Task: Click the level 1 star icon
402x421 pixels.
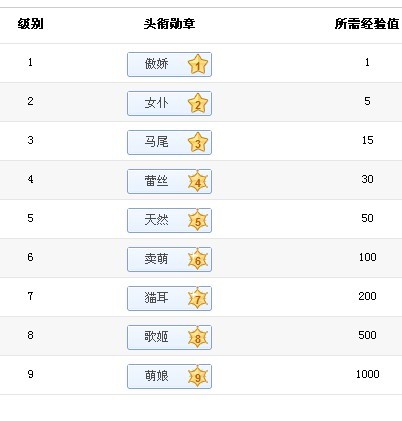Action: [x=198, y=64]
